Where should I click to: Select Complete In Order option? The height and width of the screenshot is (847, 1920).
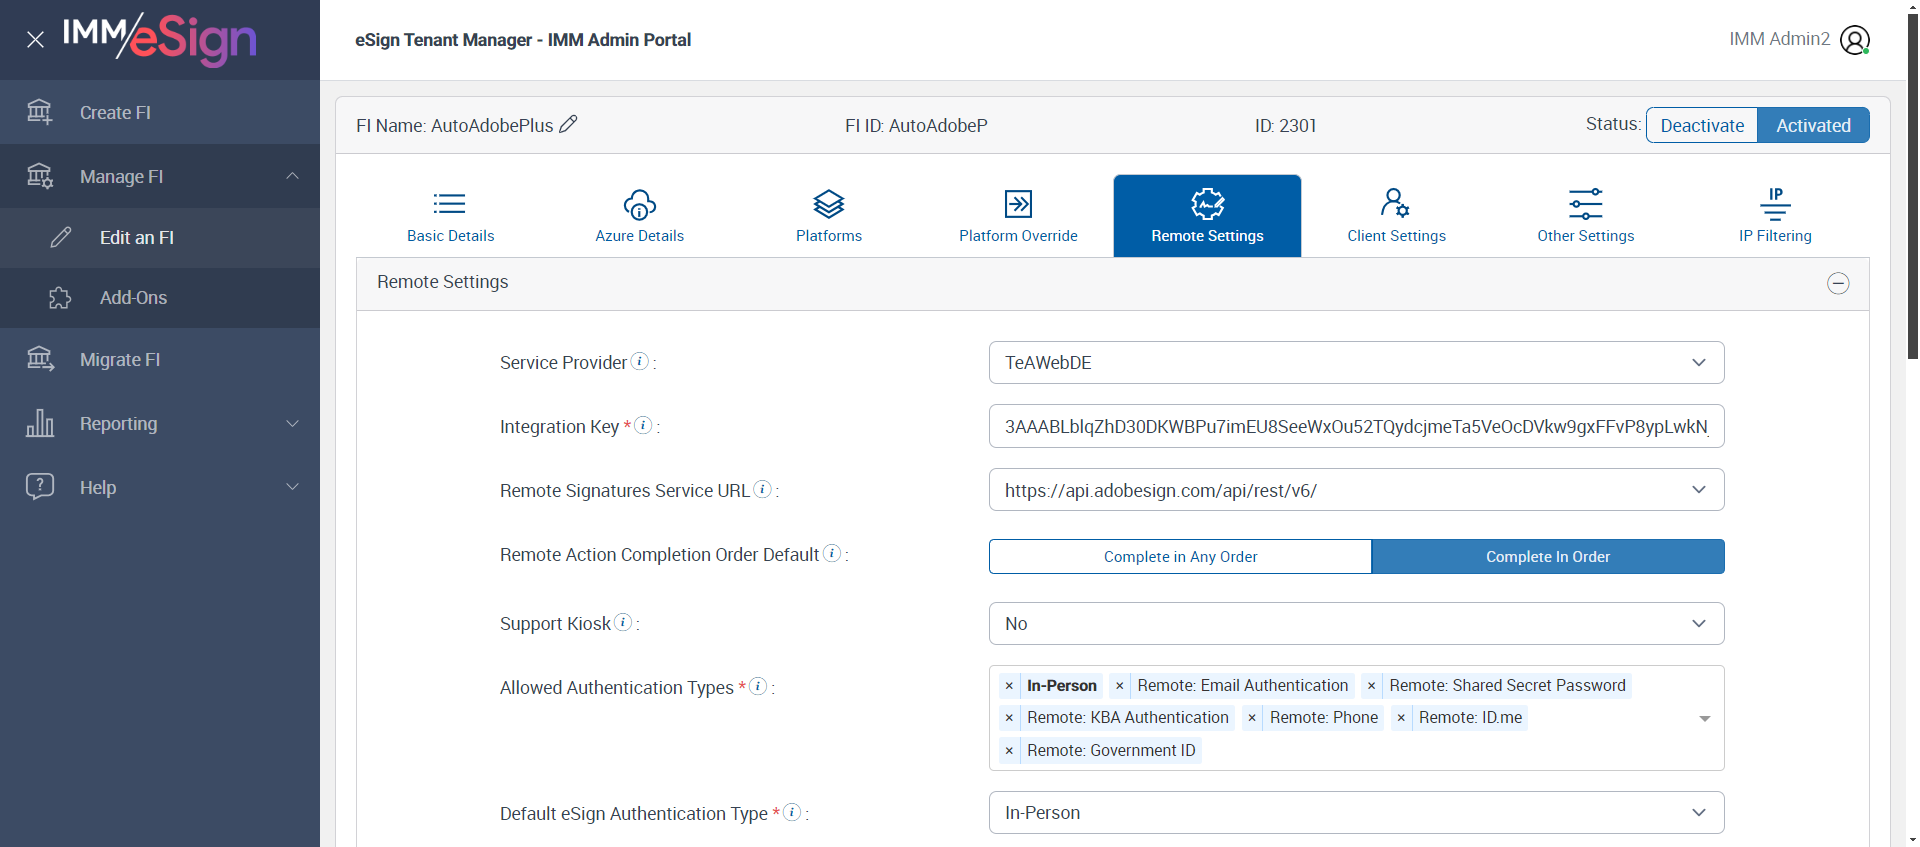click(x=1547, y=557)
